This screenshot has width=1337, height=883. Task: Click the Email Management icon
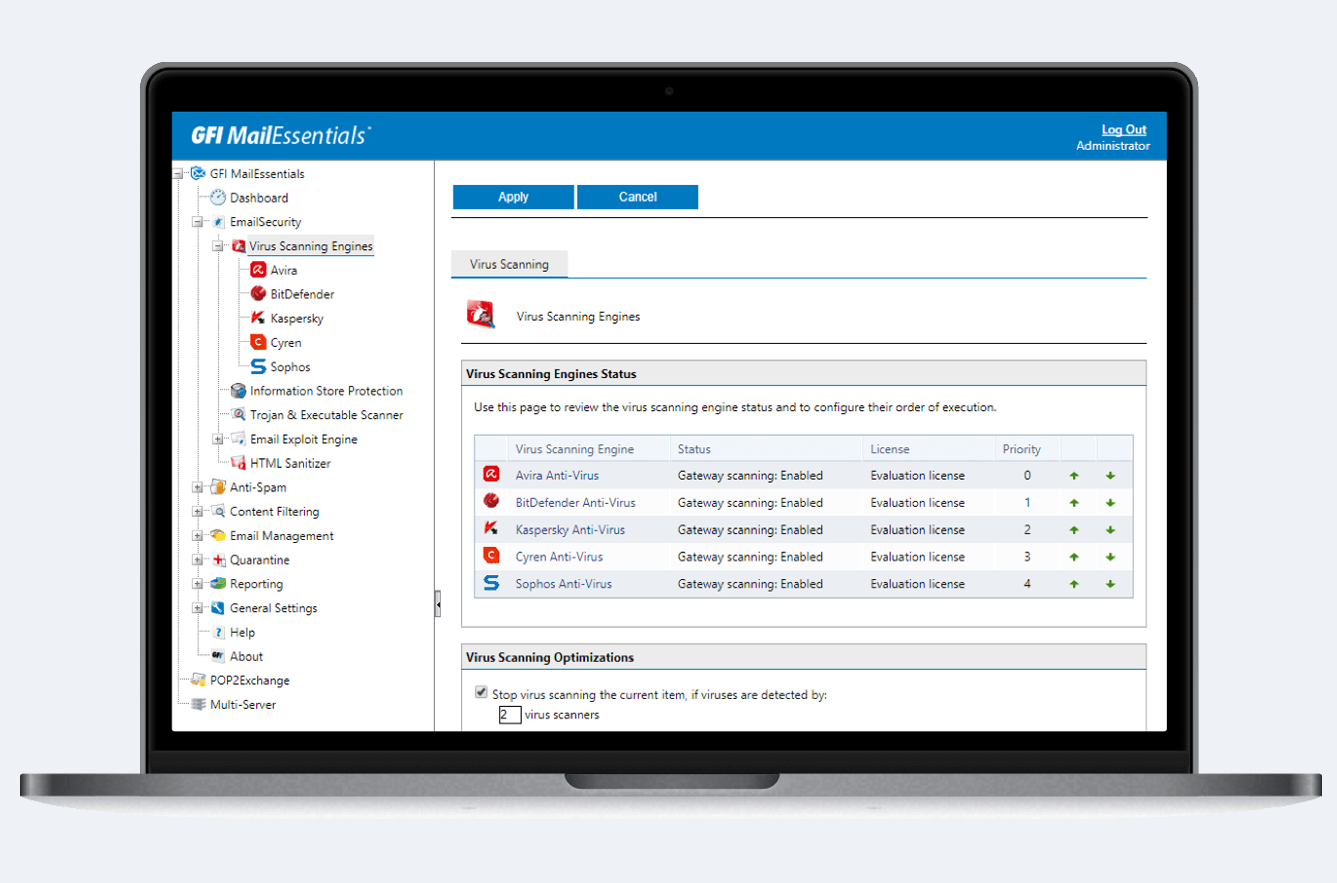click(x=218, y=535)
